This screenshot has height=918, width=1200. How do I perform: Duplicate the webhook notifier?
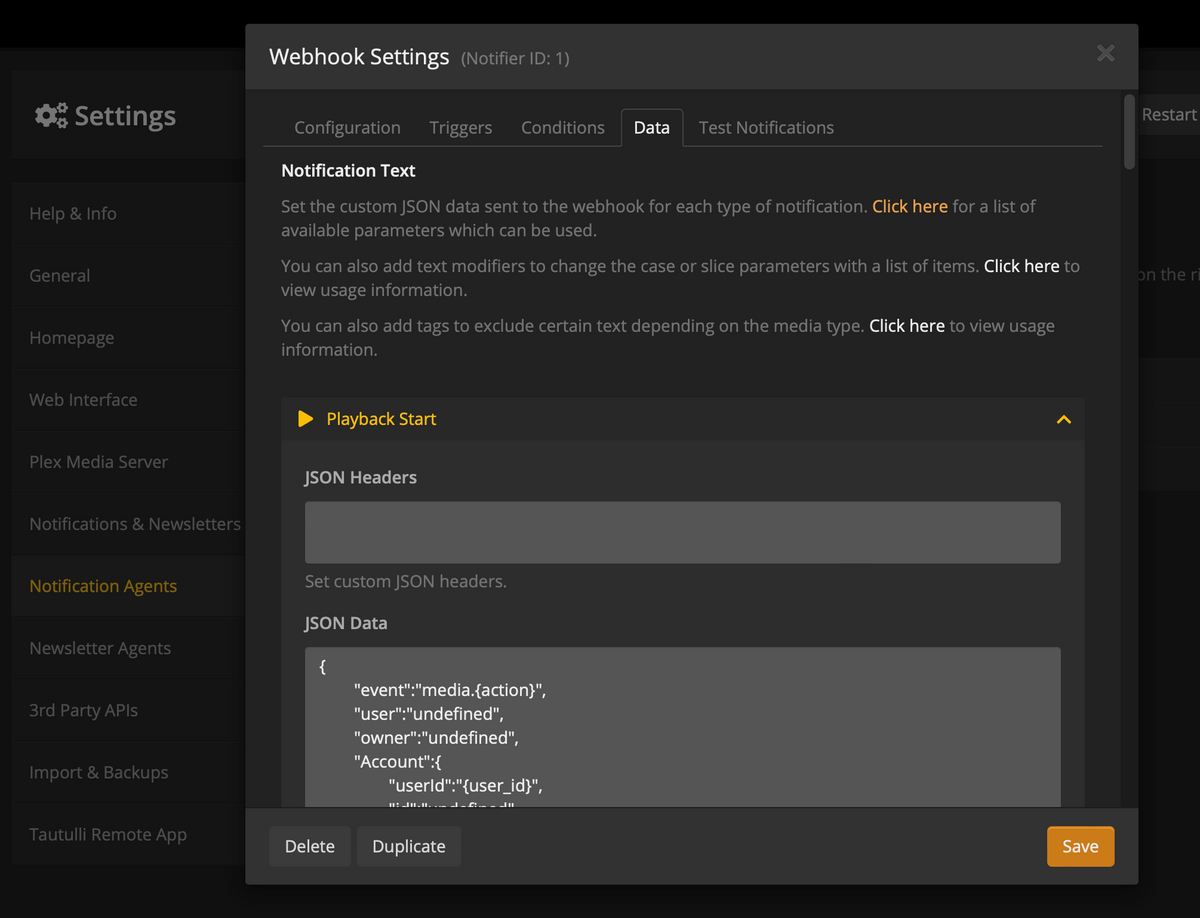[408, 846]
